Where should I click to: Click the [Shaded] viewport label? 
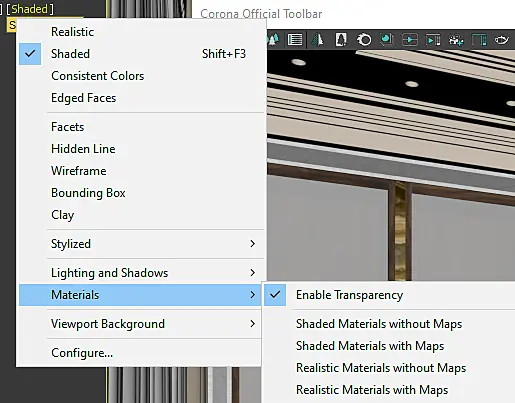30,9
